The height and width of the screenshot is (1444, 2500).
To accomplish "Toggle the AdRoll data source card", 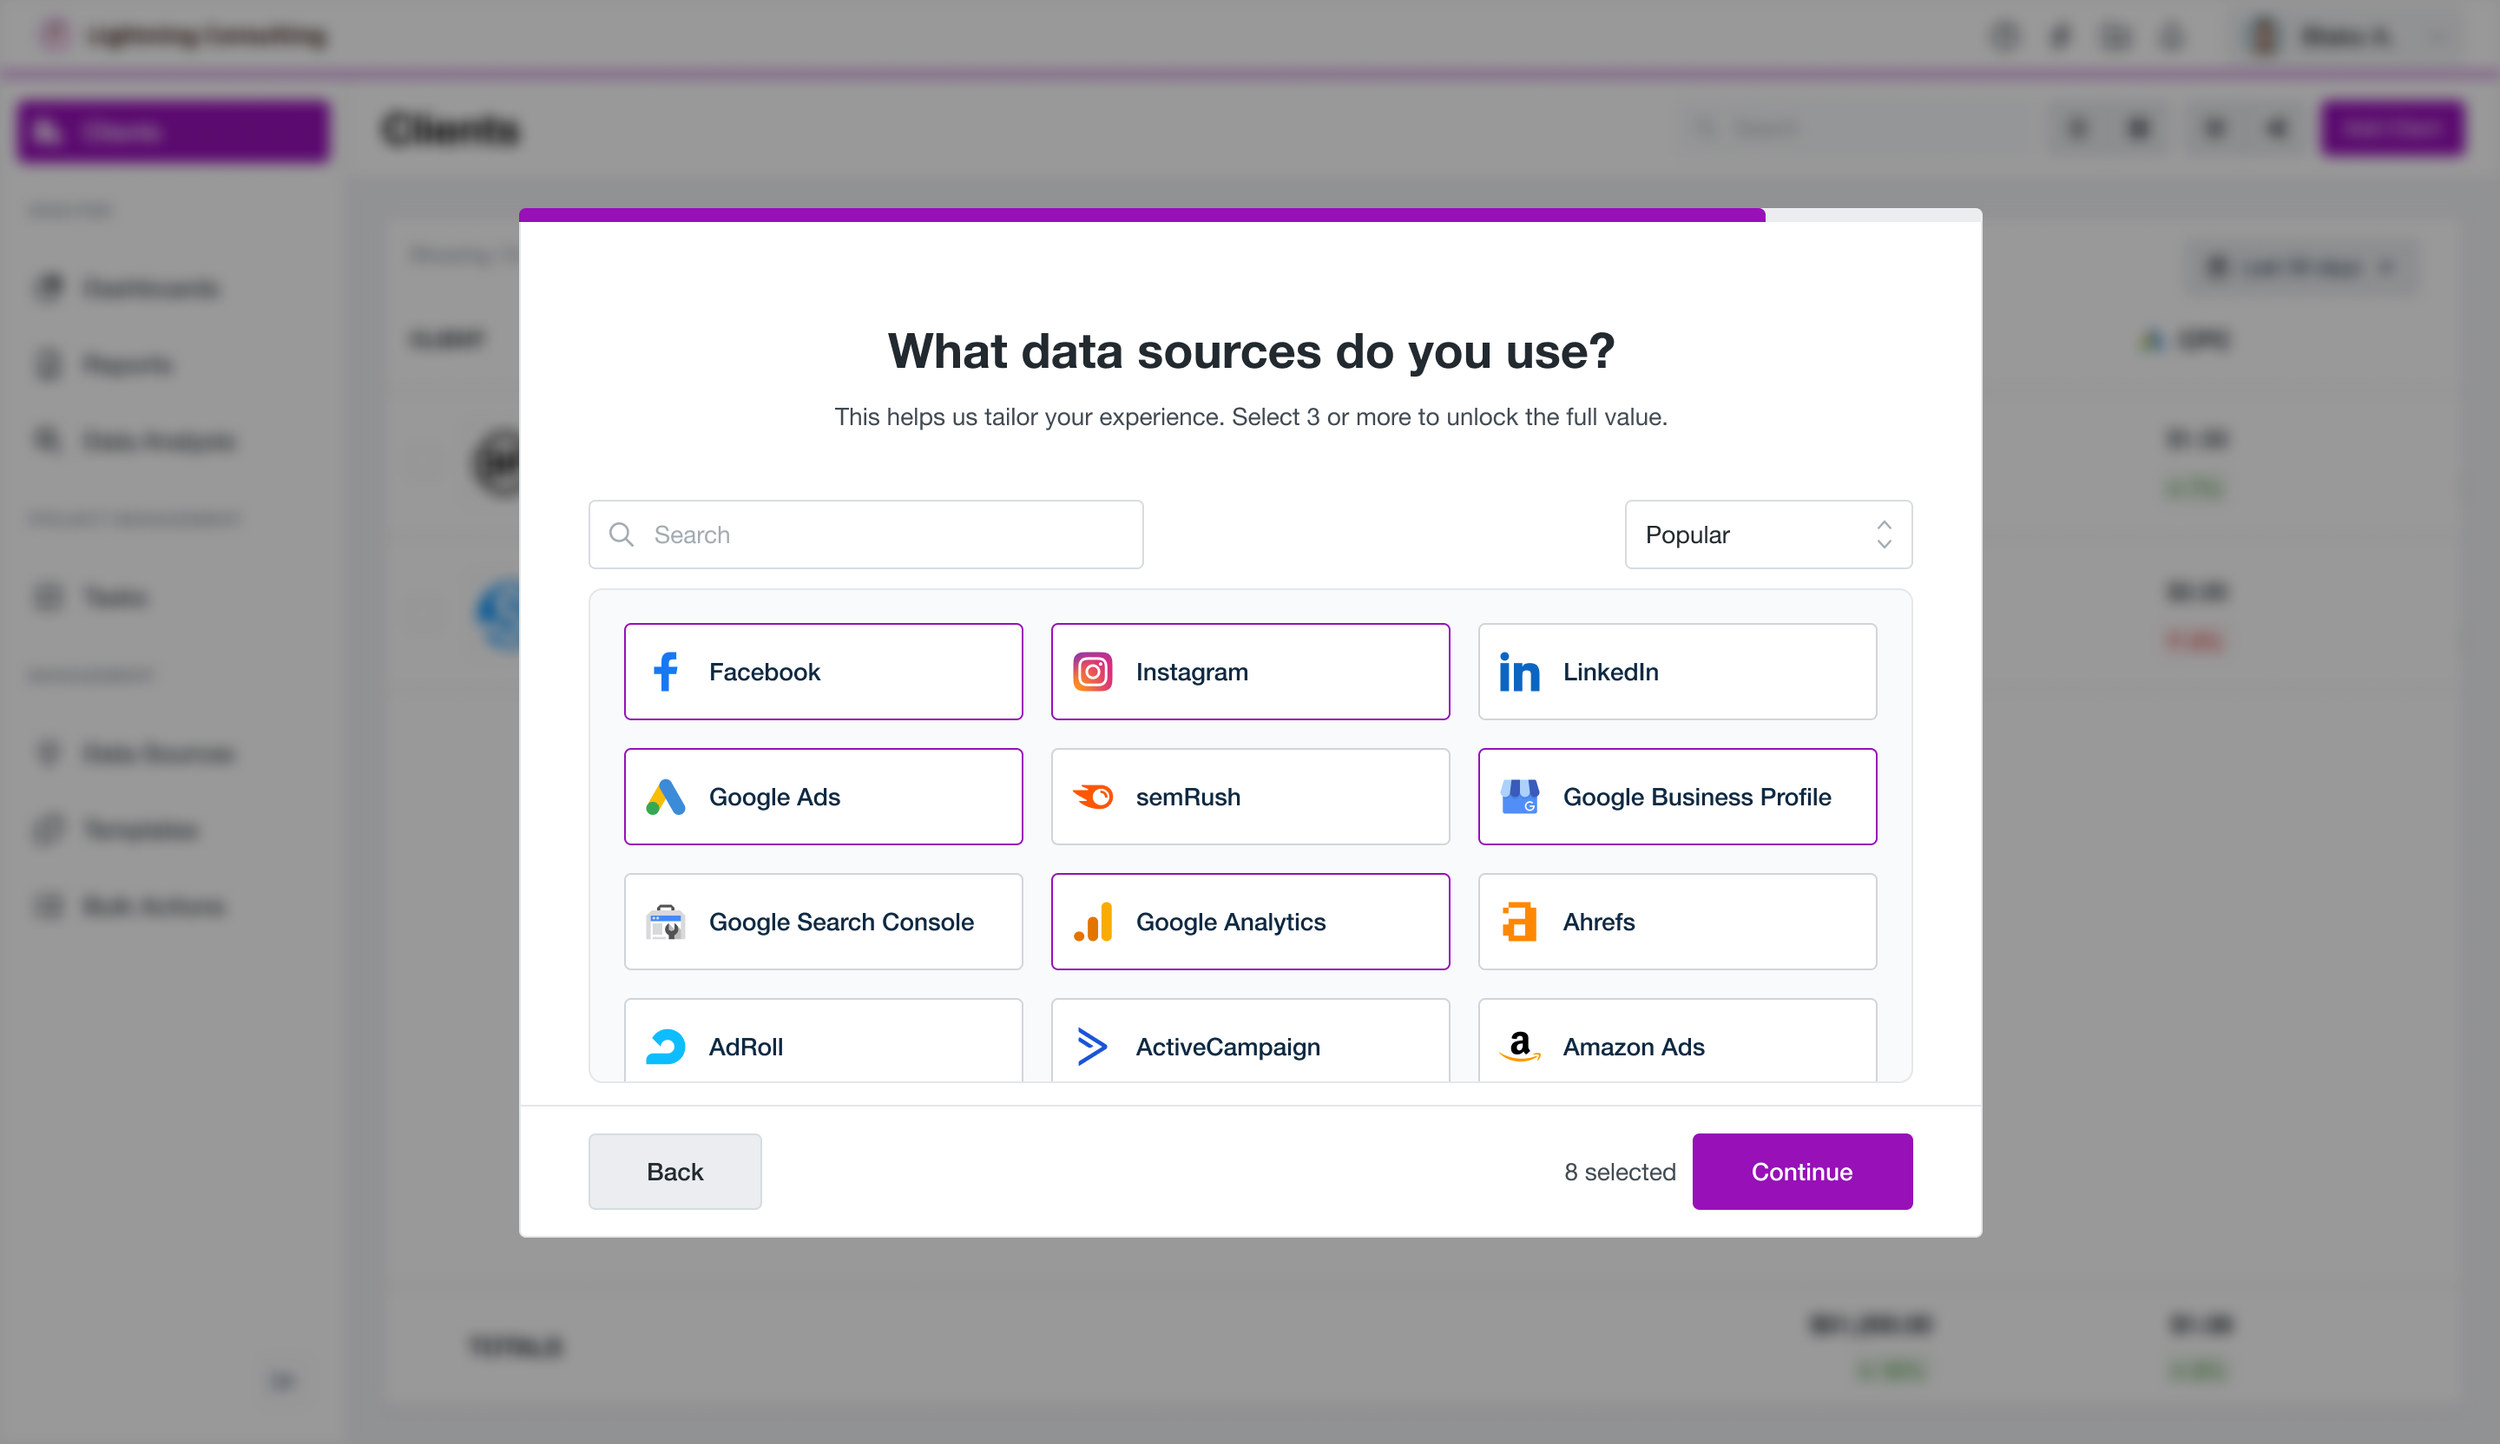I will pyautogui.click(x=823, y=1040).
